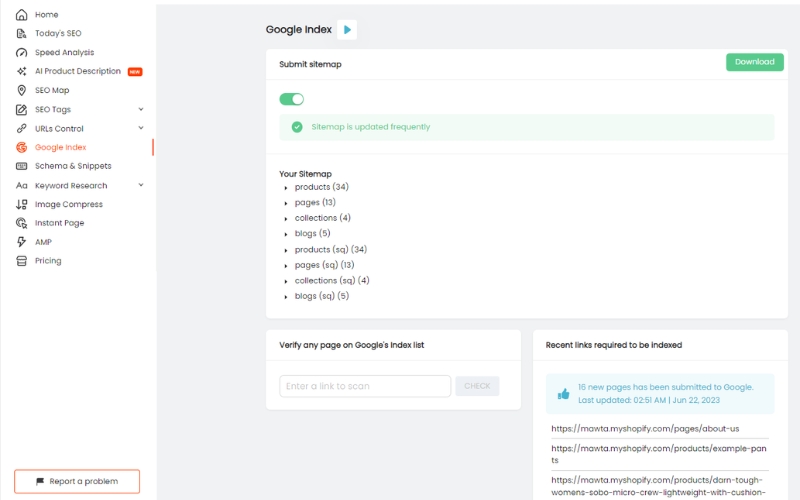Play the Google Index tutorial video

[x=347, y=30]
